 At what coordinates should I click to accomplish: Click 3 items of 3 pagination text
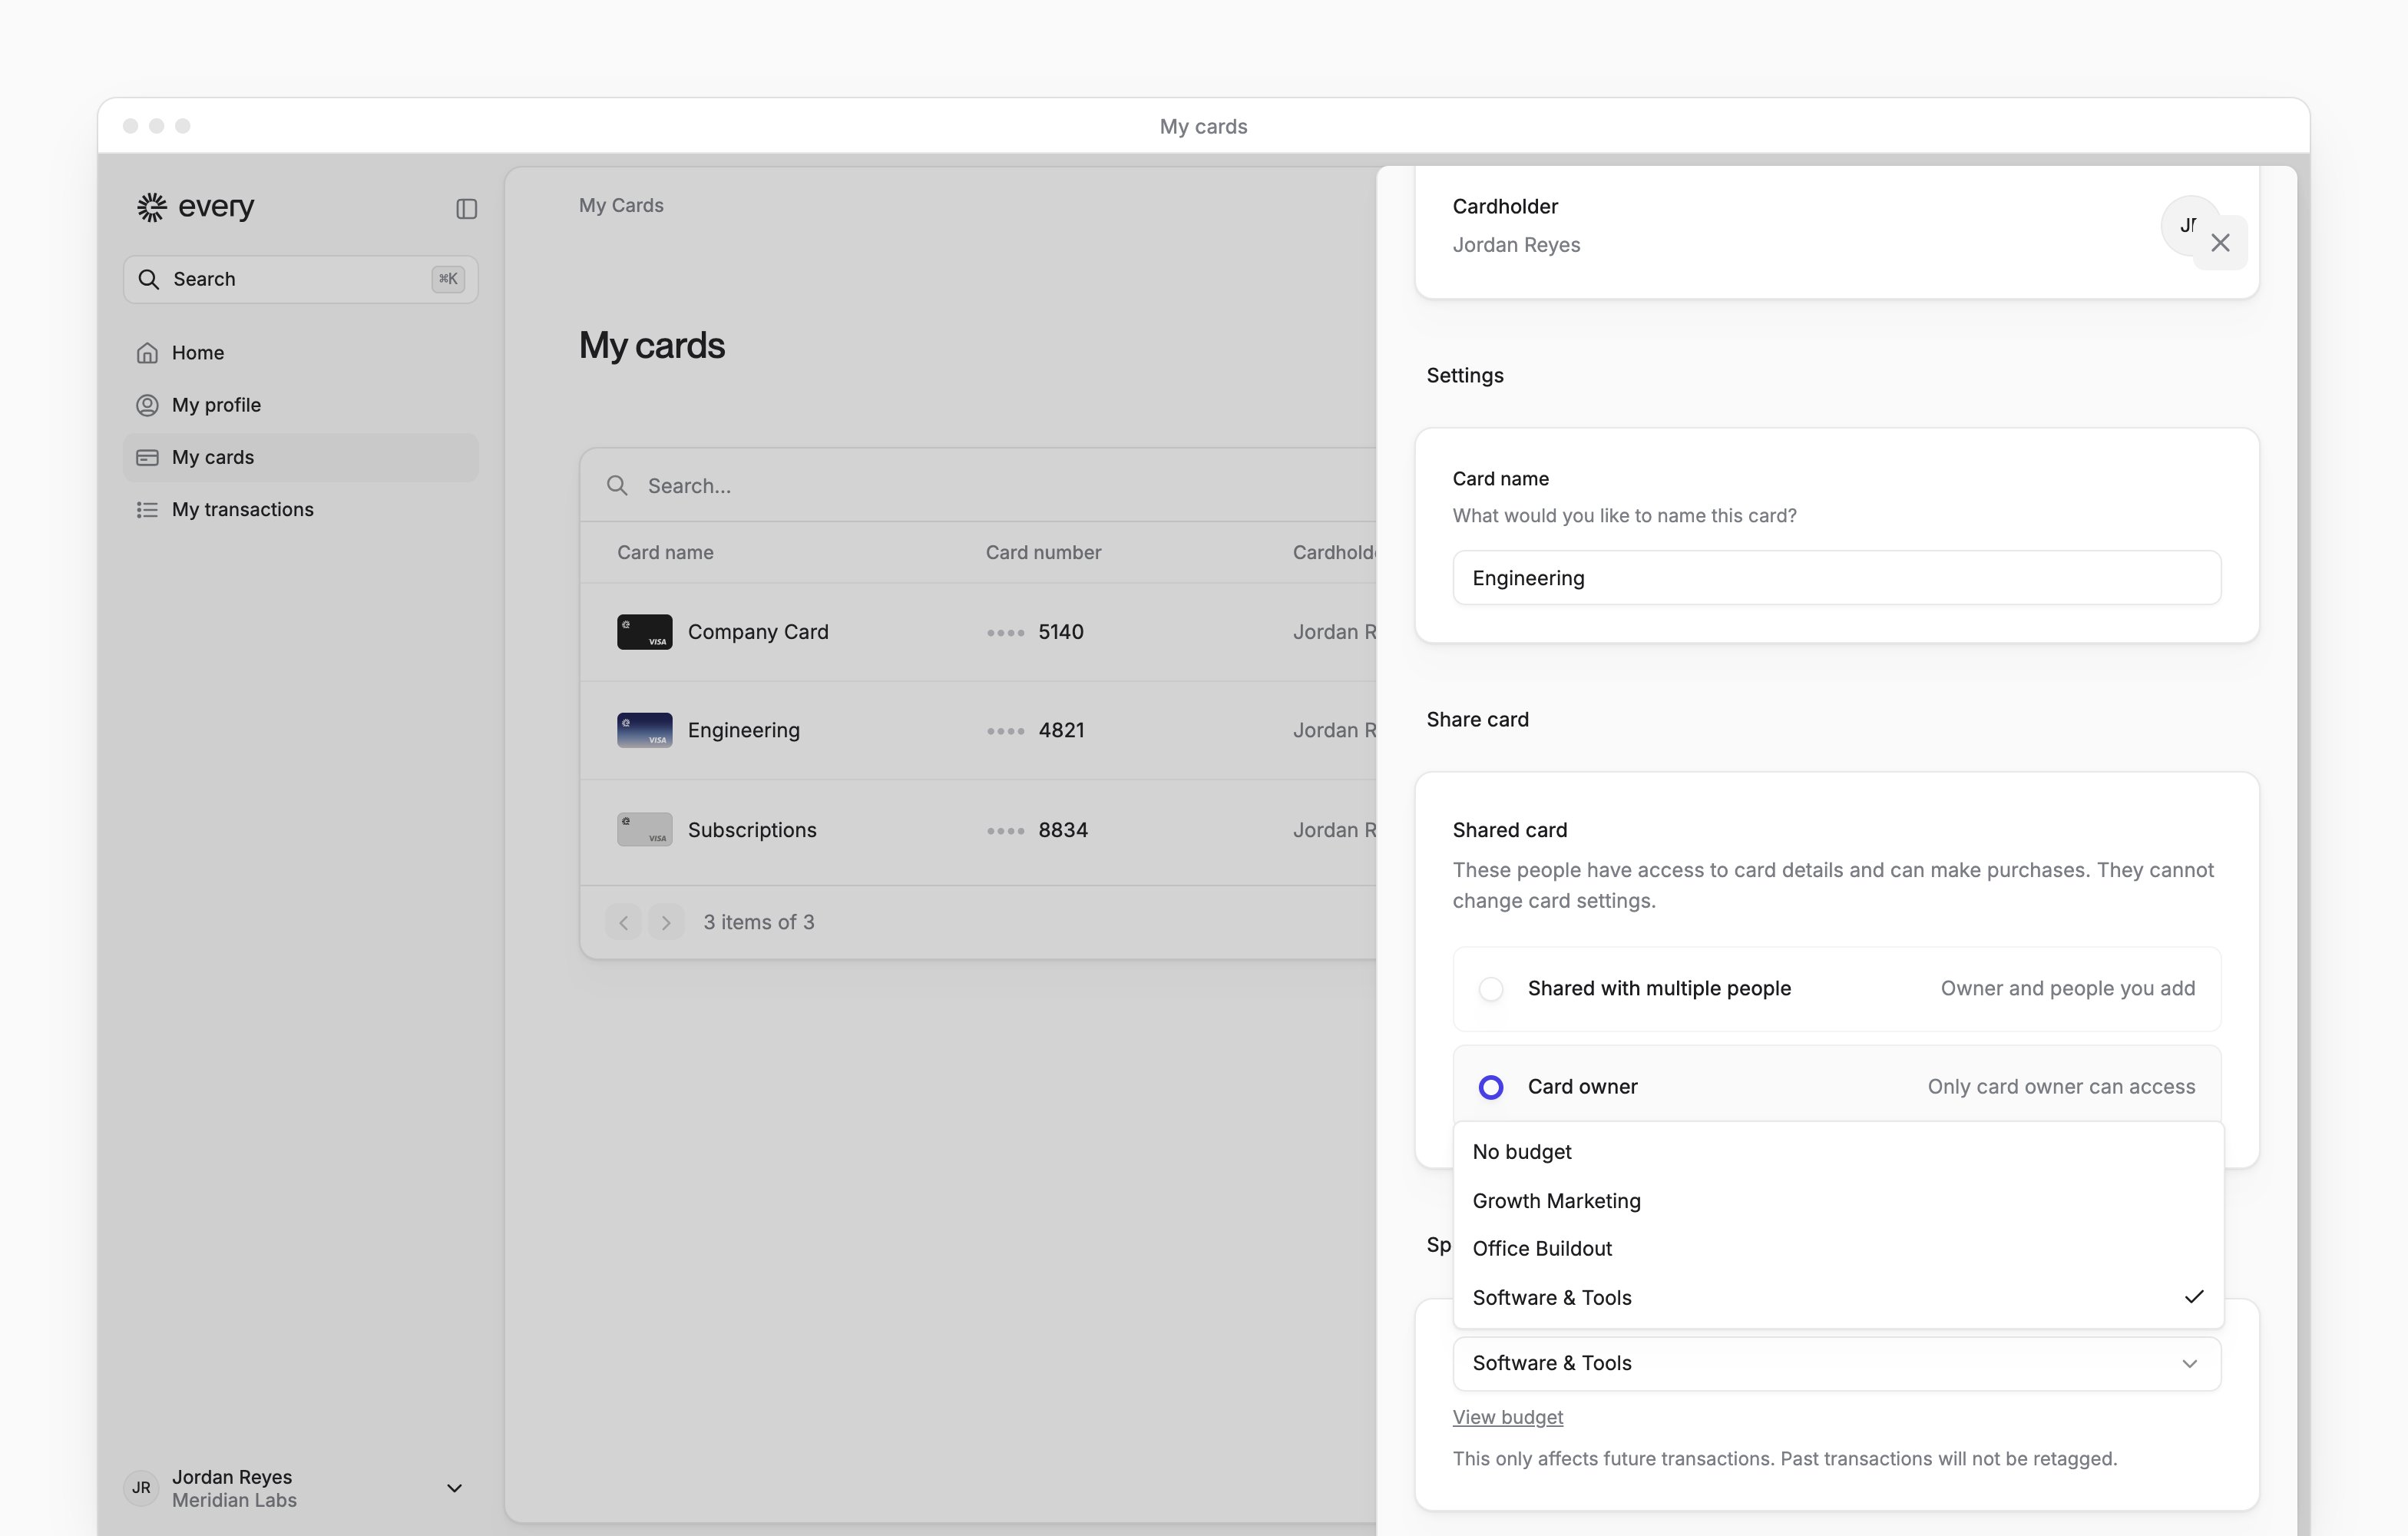pyautogui.click(x=759, y=922)
